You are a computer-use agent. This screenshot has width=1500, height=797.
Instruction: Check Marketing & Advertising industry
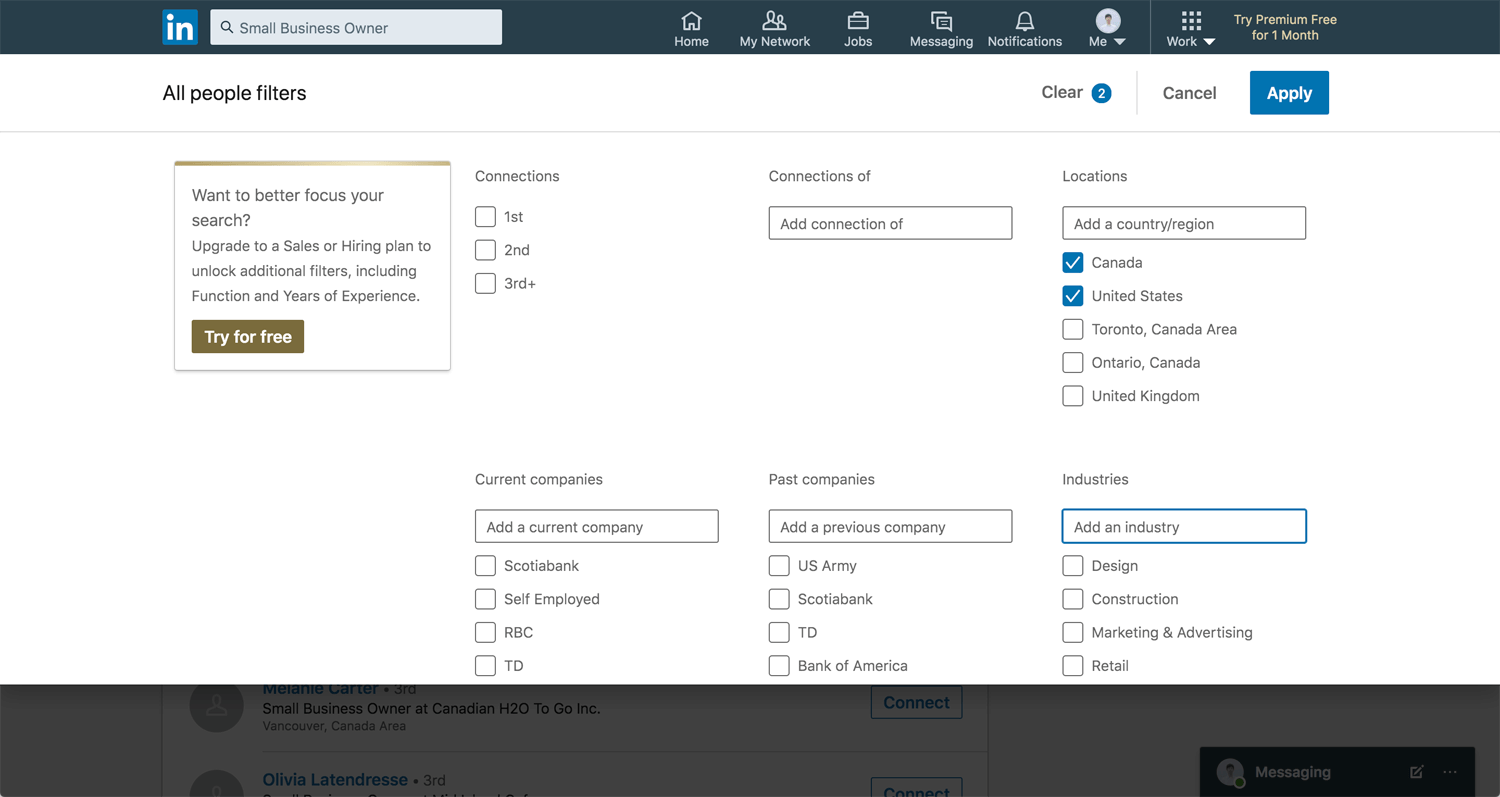tap(1073, 632)
